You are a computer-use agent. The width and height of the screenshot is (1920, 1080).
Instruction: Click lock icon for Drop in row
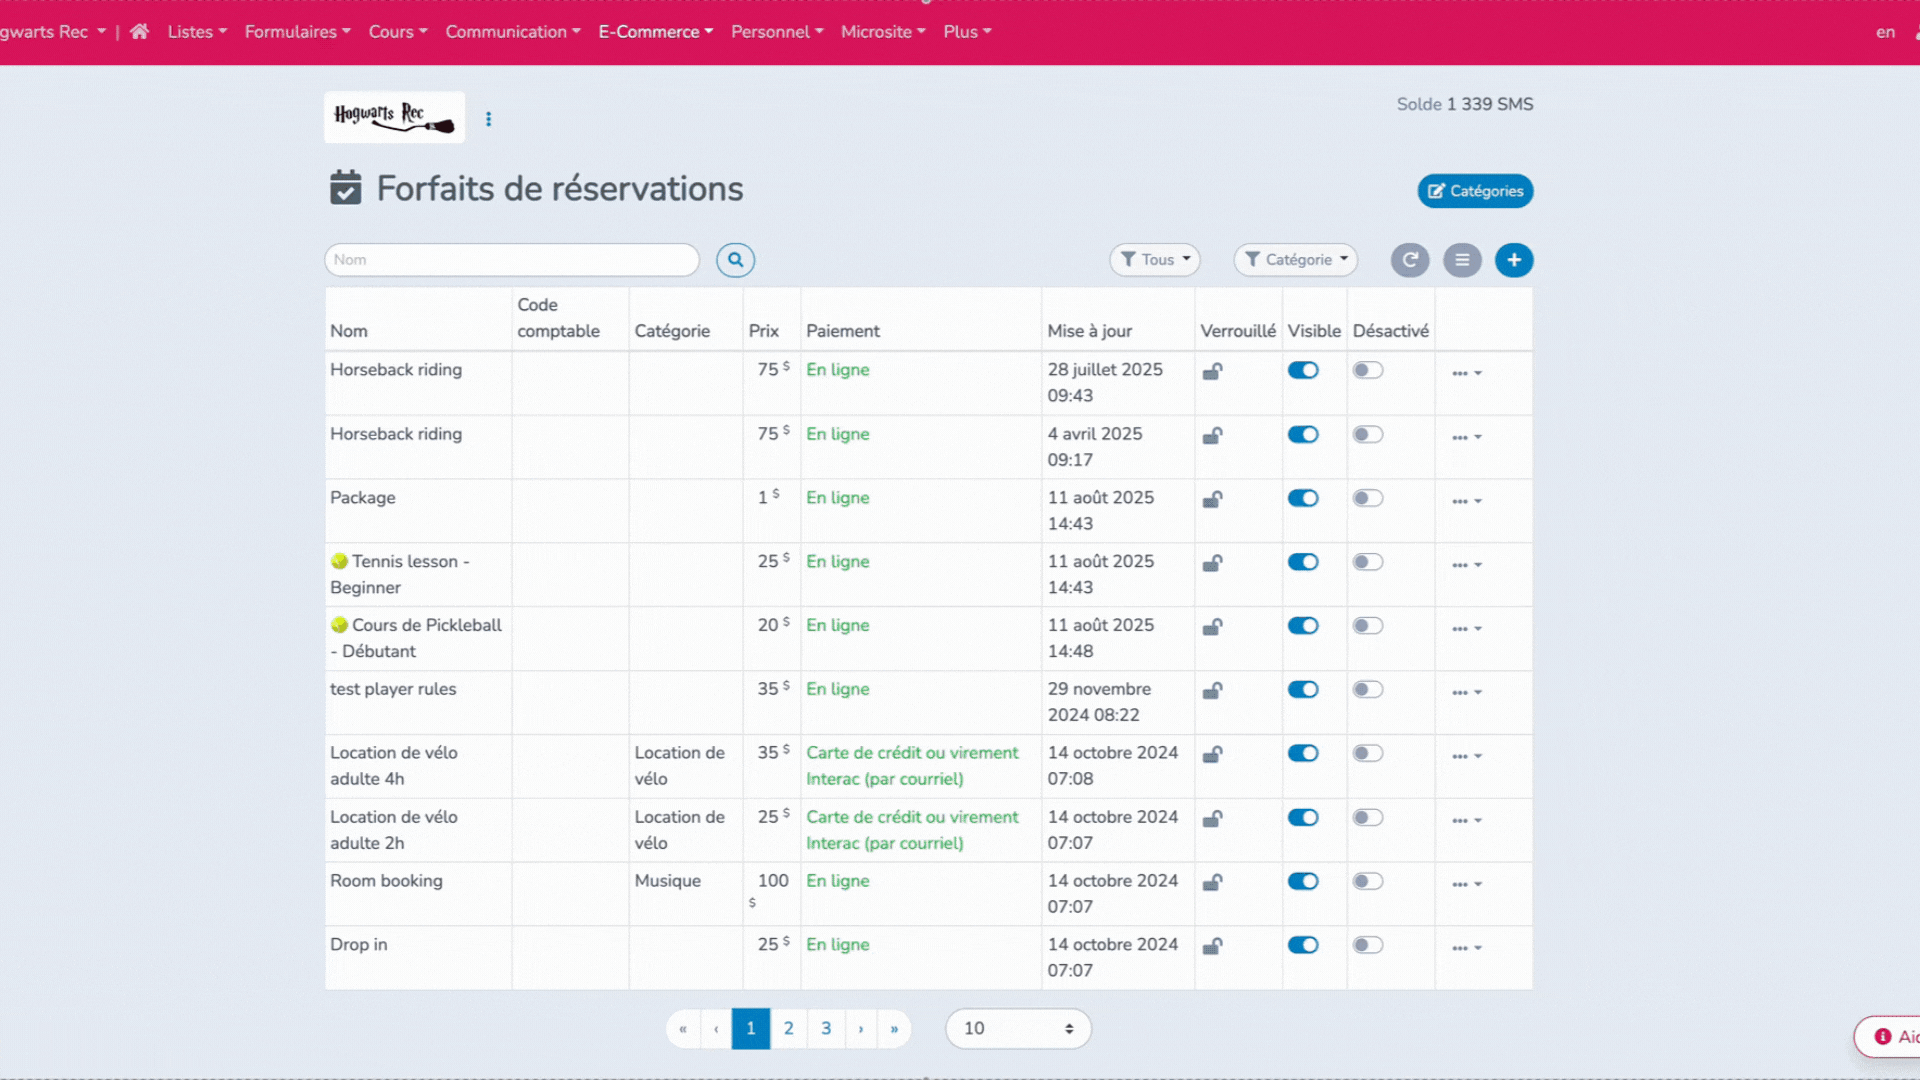[x=1212, y=946]
